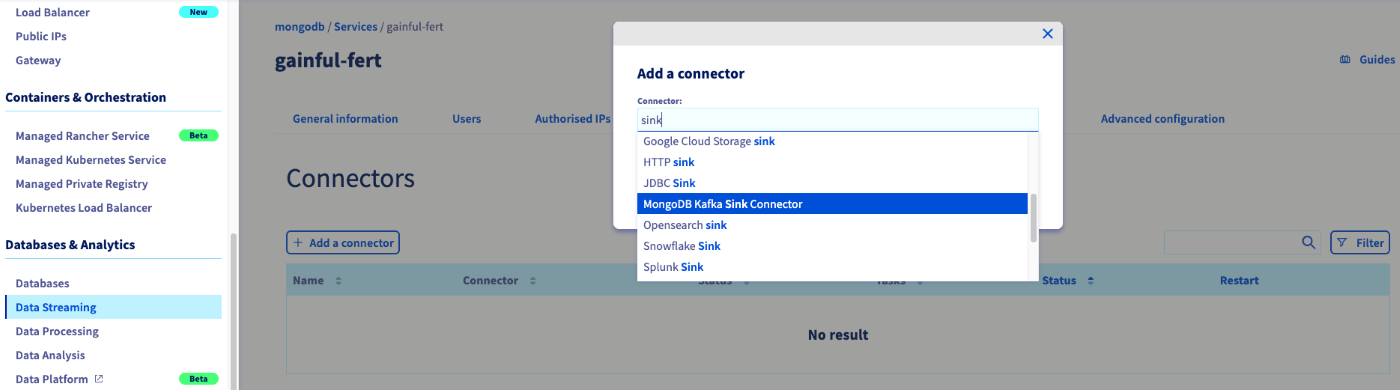The height and width of the screenshot is (390, 1400).
Task: Open Data Platform in sidebar
Action: [x=52, y=379]
